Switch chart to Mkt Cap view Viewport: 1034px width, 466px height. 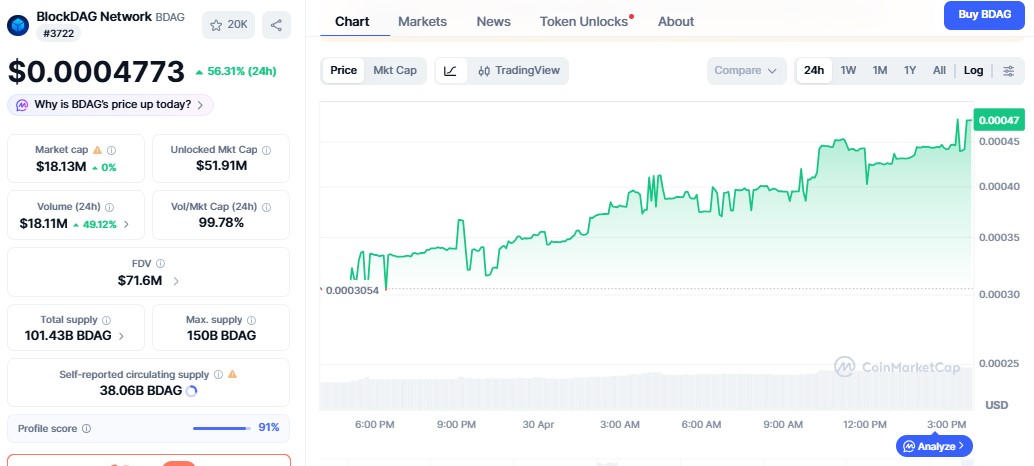pyautogui.click(x=395, y=71)
